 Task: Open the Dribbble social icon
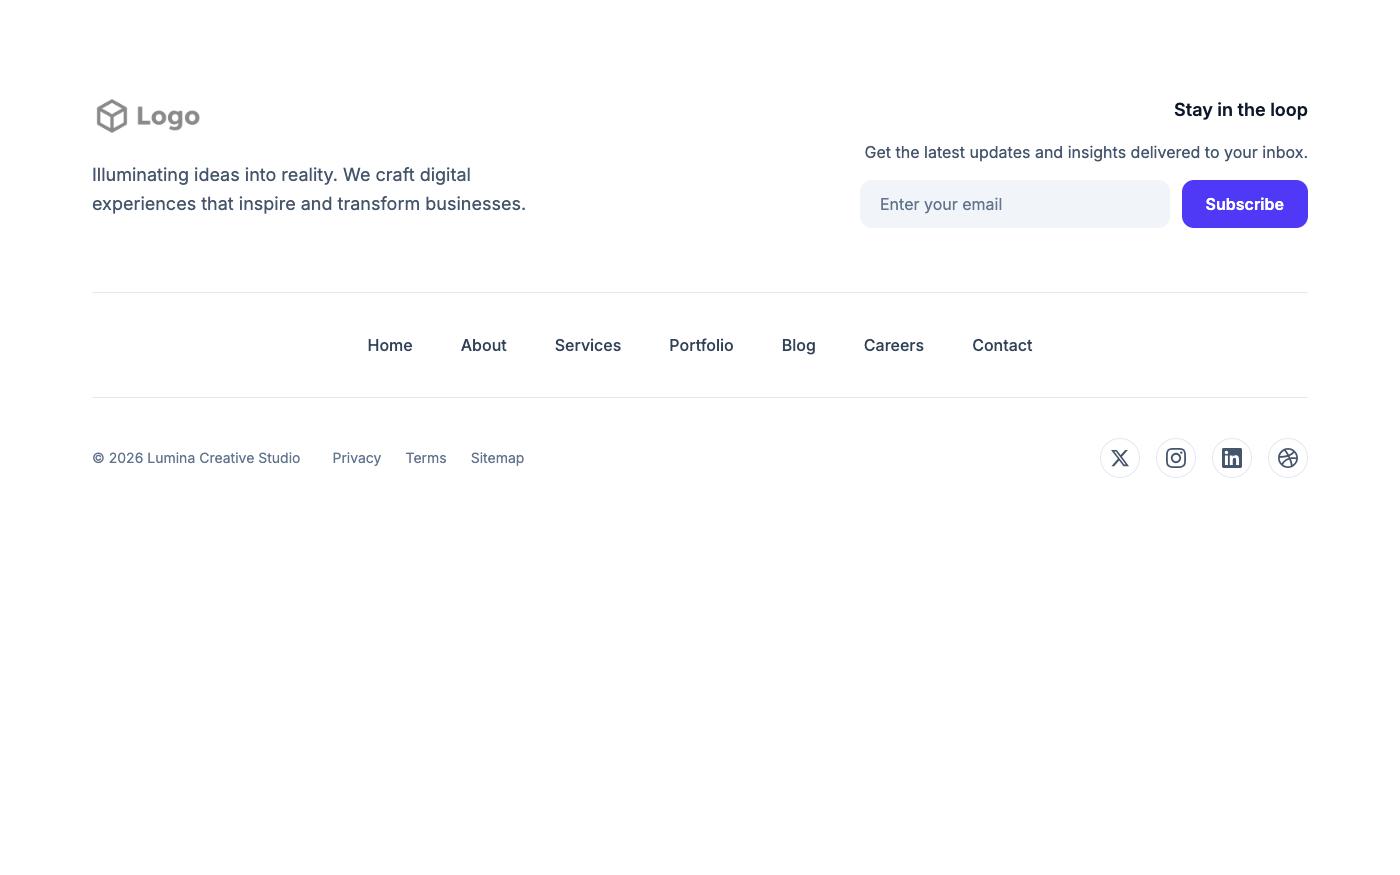pos(1288,458)
